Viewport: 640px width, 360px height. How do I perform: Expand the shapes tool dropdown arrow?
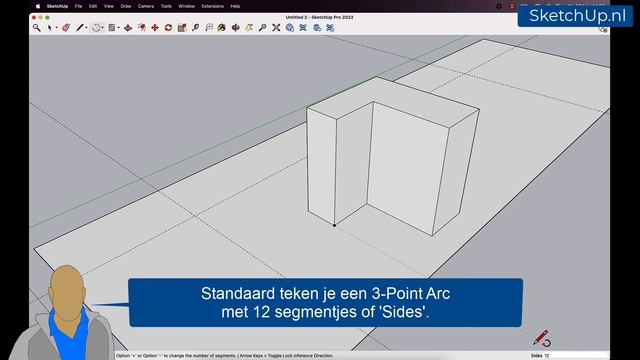click(x=118, y=28)
